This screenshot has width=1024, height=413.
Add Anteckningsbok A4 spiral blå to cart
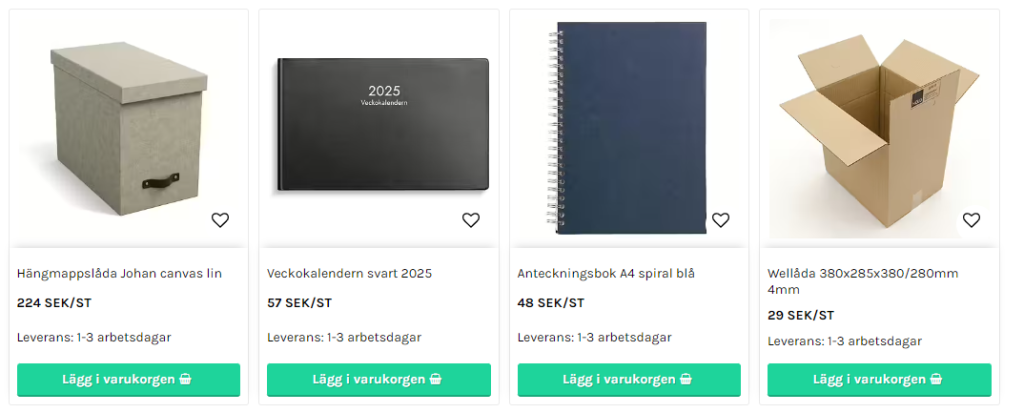coord(629,380)
